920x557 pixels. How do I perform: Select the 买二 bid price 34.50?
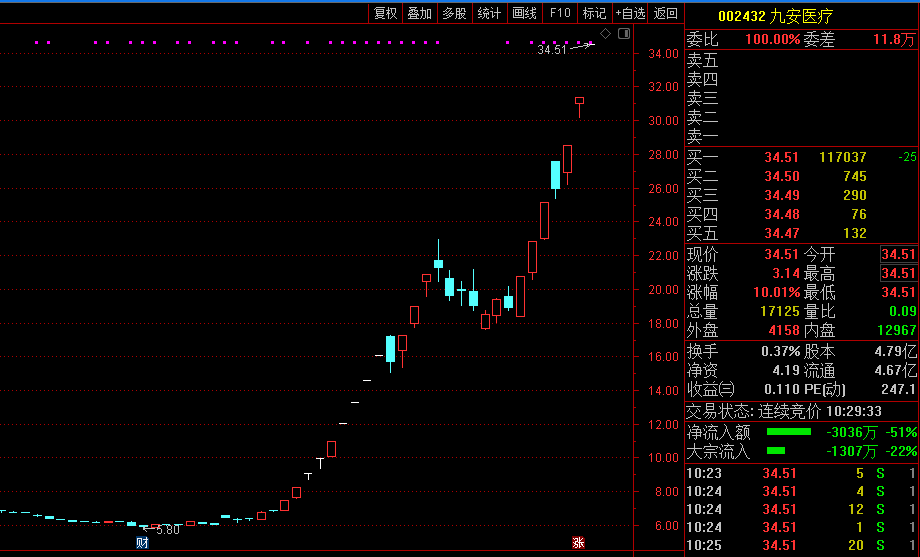pos(782,177)
